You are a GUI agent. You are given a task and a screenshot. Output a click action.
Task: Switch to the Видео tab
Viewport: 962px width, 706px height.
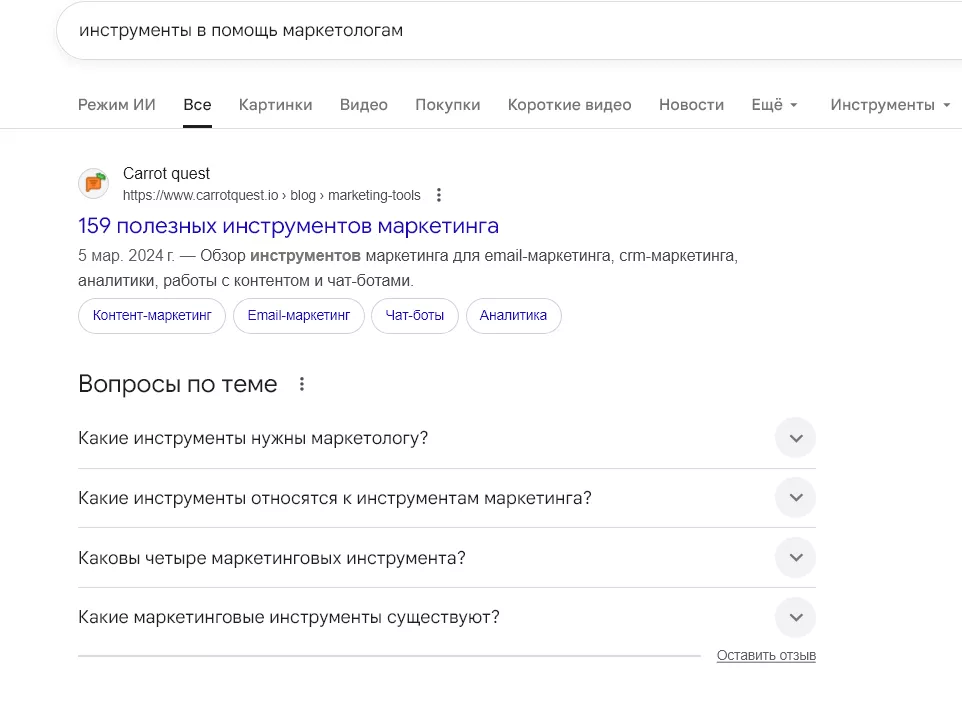click(363, 104)
